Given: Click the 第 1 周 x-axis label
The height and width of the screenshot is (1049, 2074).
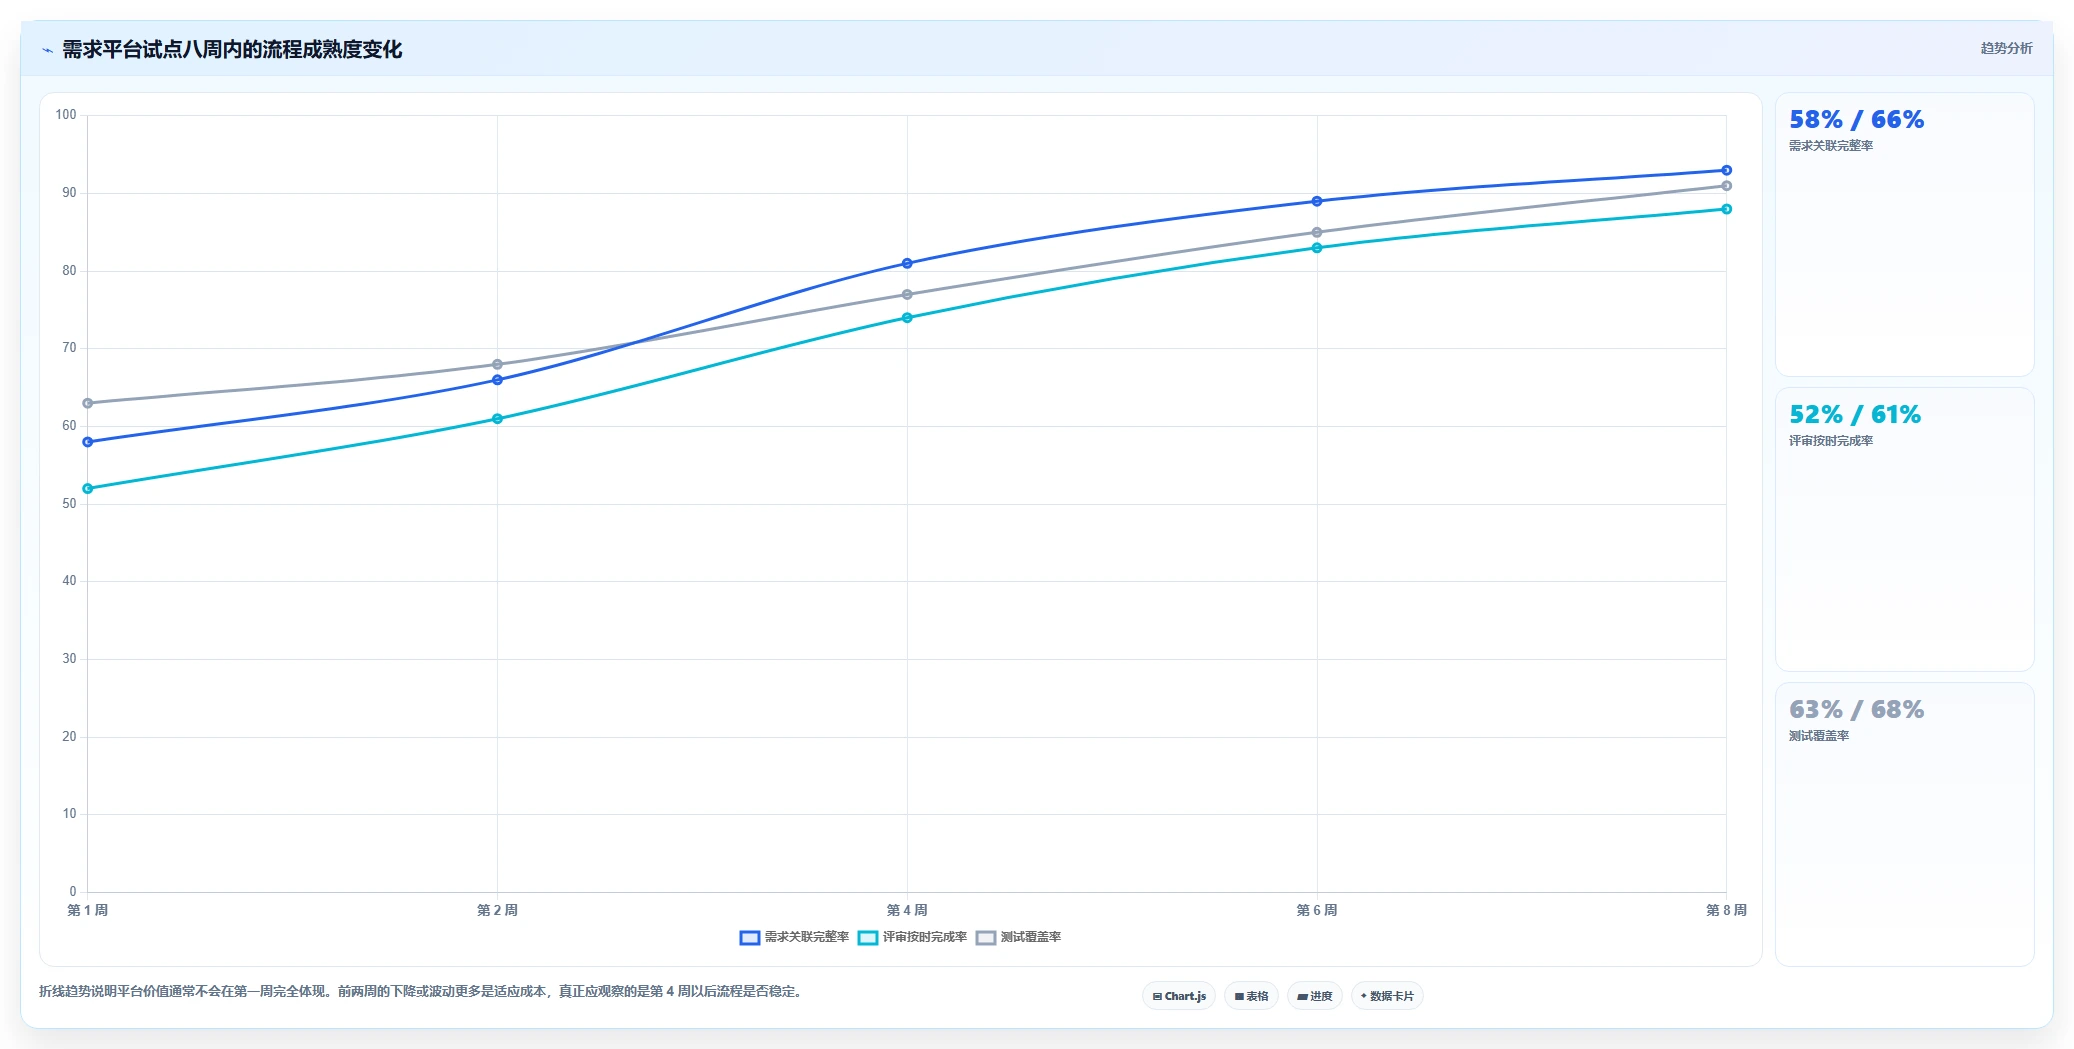Looking at the screenshot, I should point(88,910).
